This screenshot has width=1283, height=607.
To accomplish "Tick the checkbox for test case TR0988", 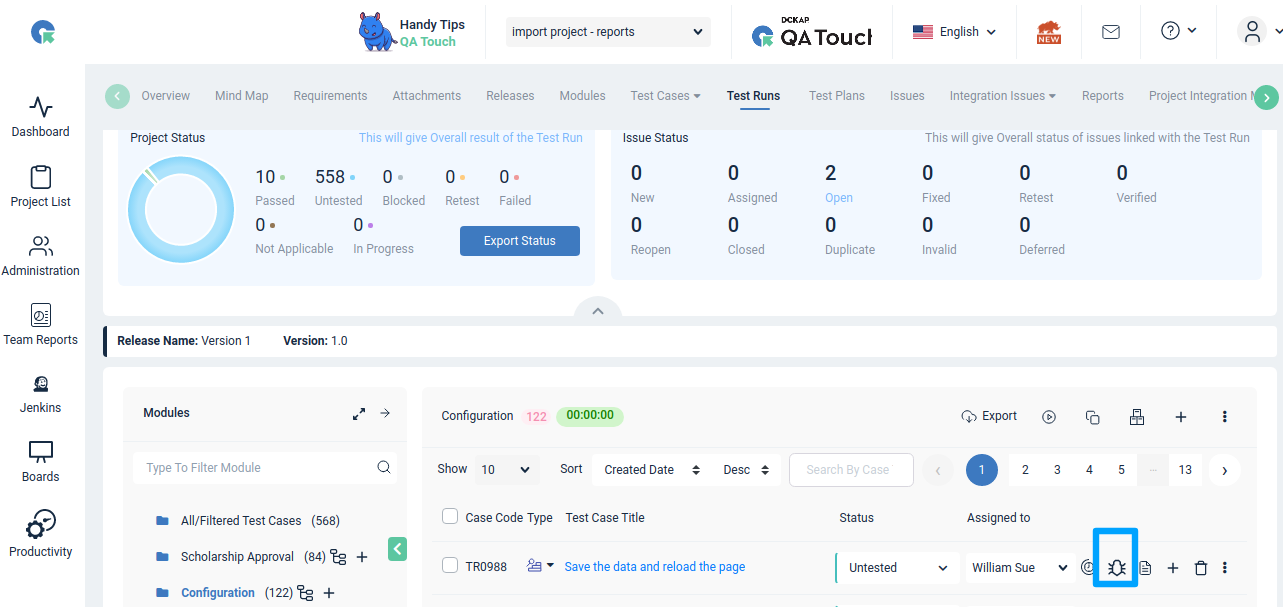I will [450, 566].
